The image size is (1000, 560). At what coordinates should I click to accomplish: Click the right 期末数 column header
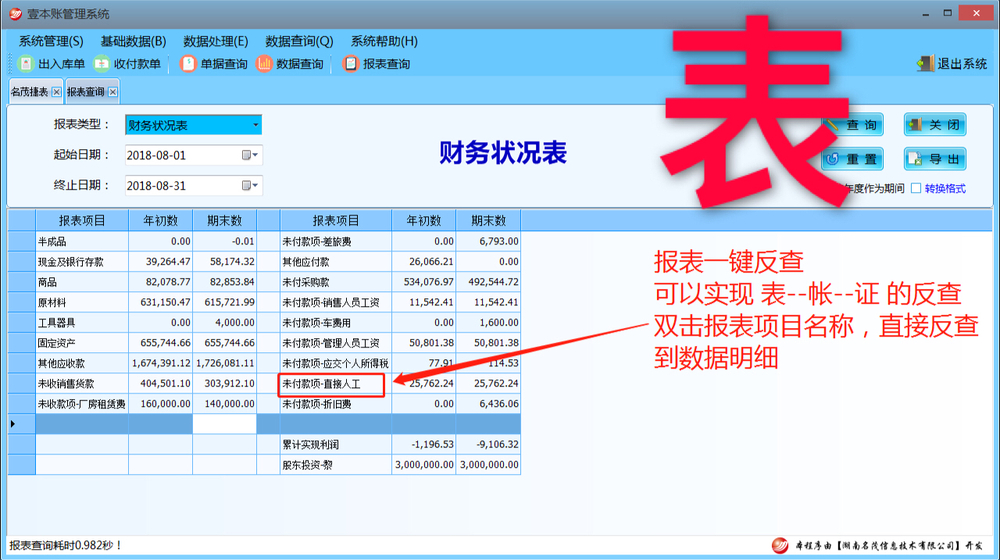[x=489, y=221]
